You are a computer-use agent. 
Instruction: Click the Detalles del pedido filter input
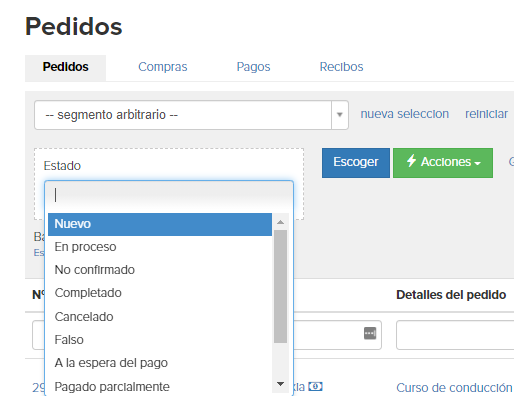(455, 335)
